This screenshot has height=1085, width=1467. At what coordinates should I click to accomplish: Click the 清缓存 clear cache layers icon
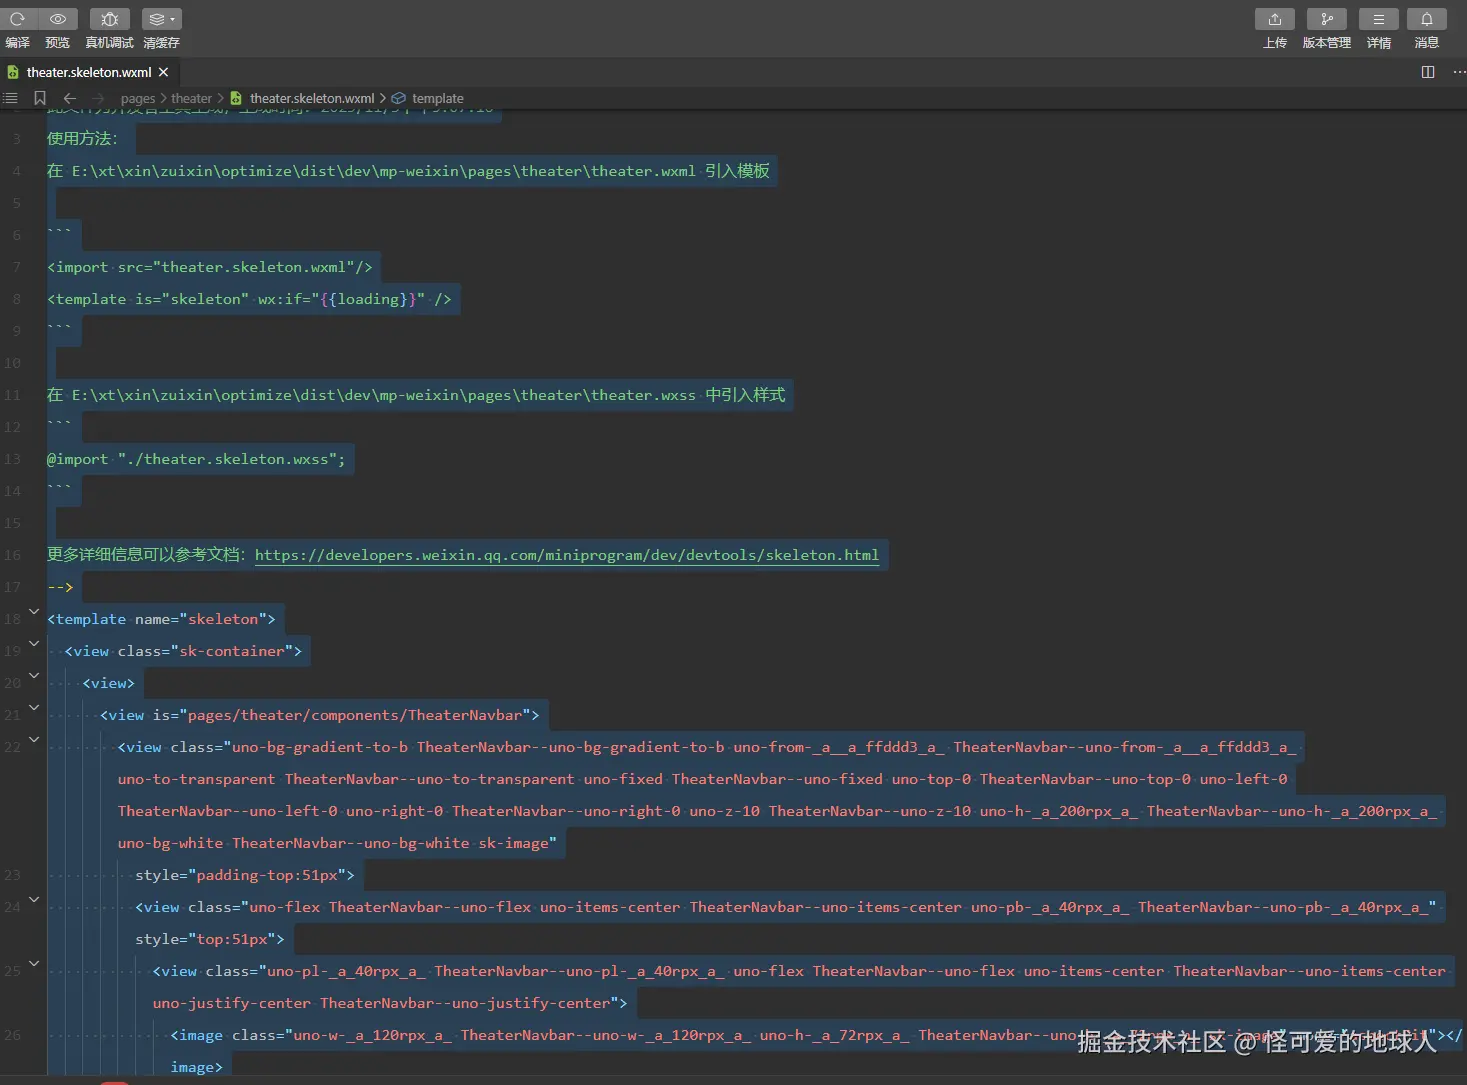[161, 19]
